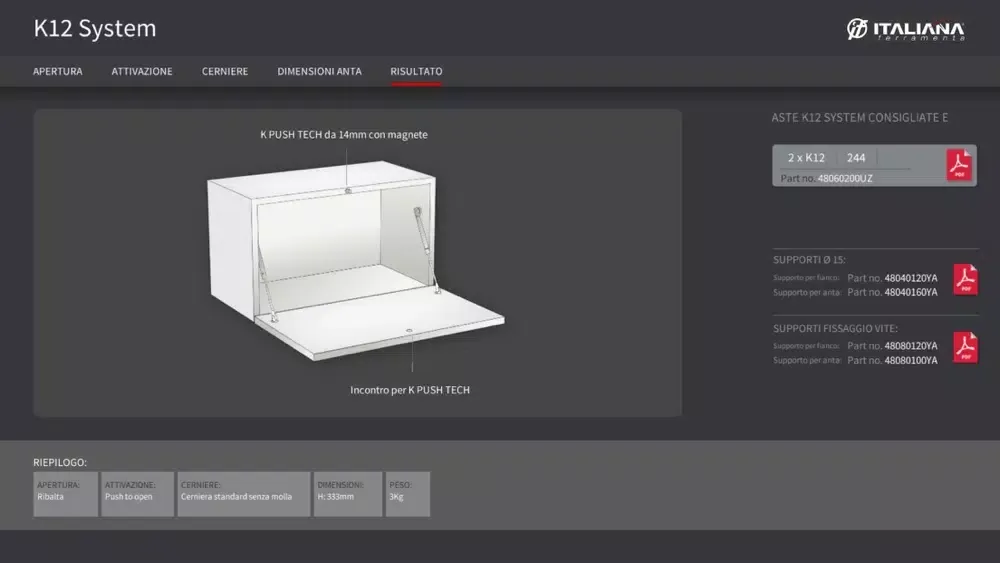Select the Risultato tab
The height and width of the screenshot is (563, 1000).
416,71
